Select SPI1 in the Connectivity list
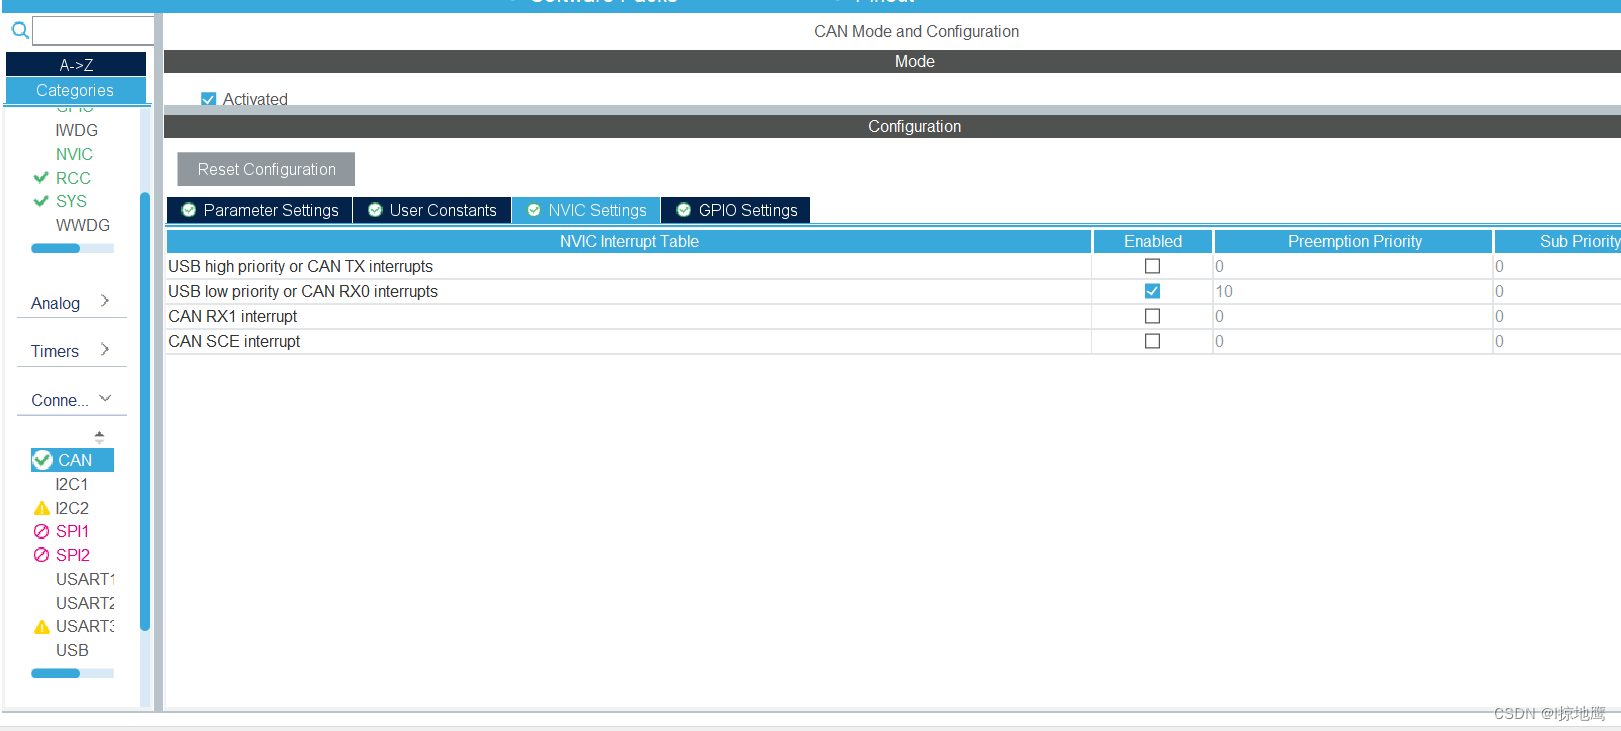The width and height of the screenshot is (1621, 731). [72, 531]
